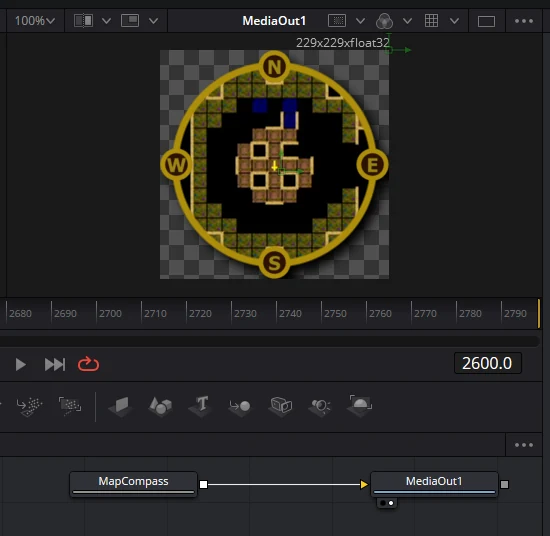Image resolution: width=550 pixels, height=536 pixels.
Task: Click the play button
Action: coord(21,364)
